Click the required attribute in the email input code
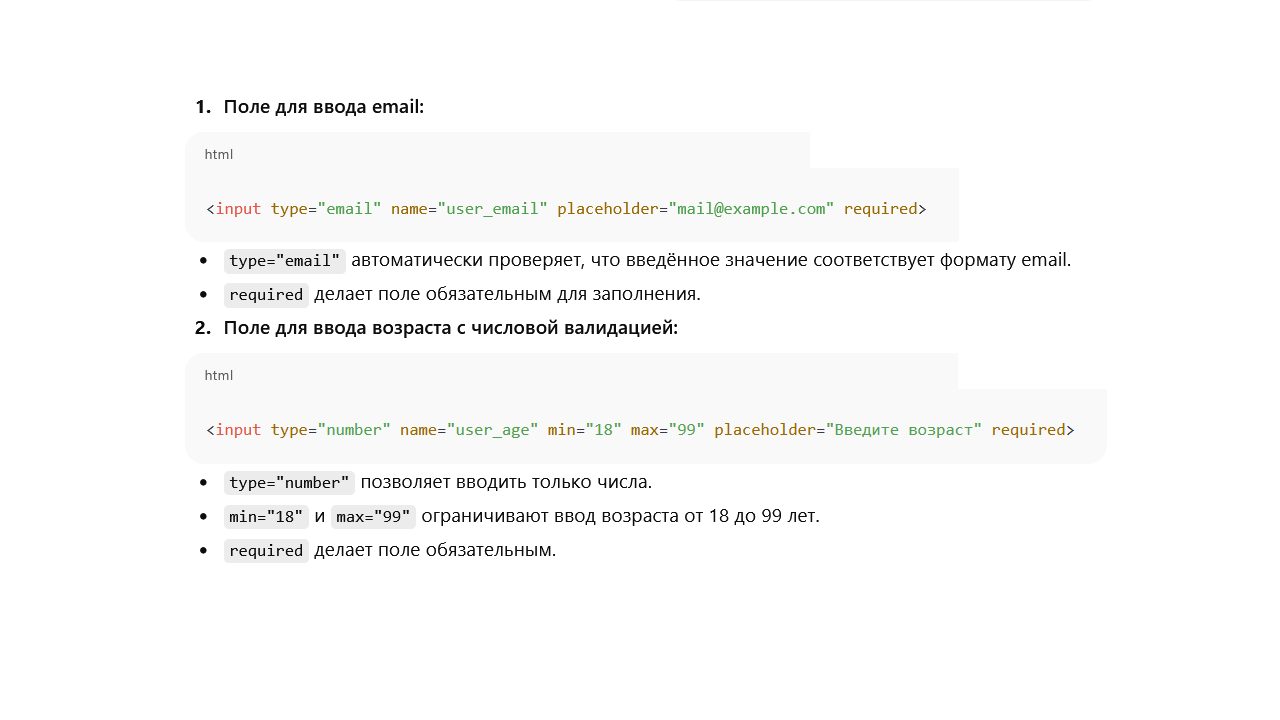 880,209
